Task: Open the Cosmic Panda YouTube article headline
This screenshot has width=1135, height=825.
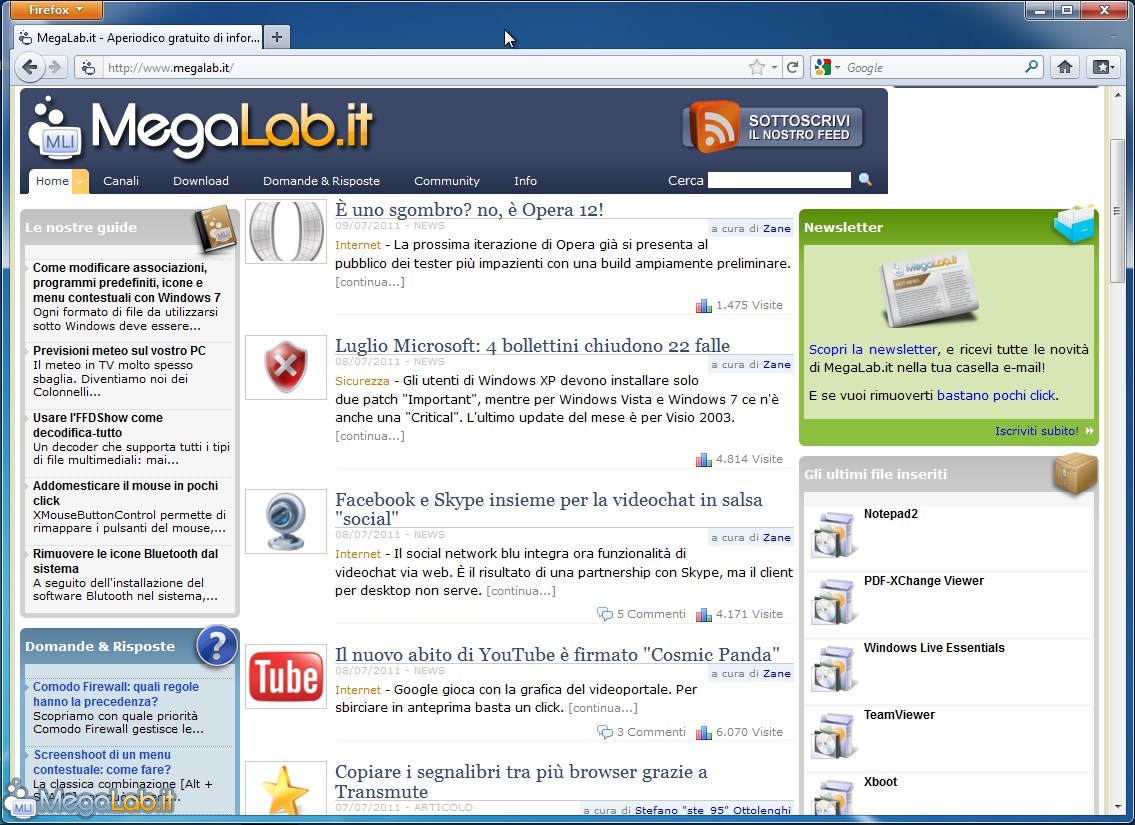Action: [557, 654]
